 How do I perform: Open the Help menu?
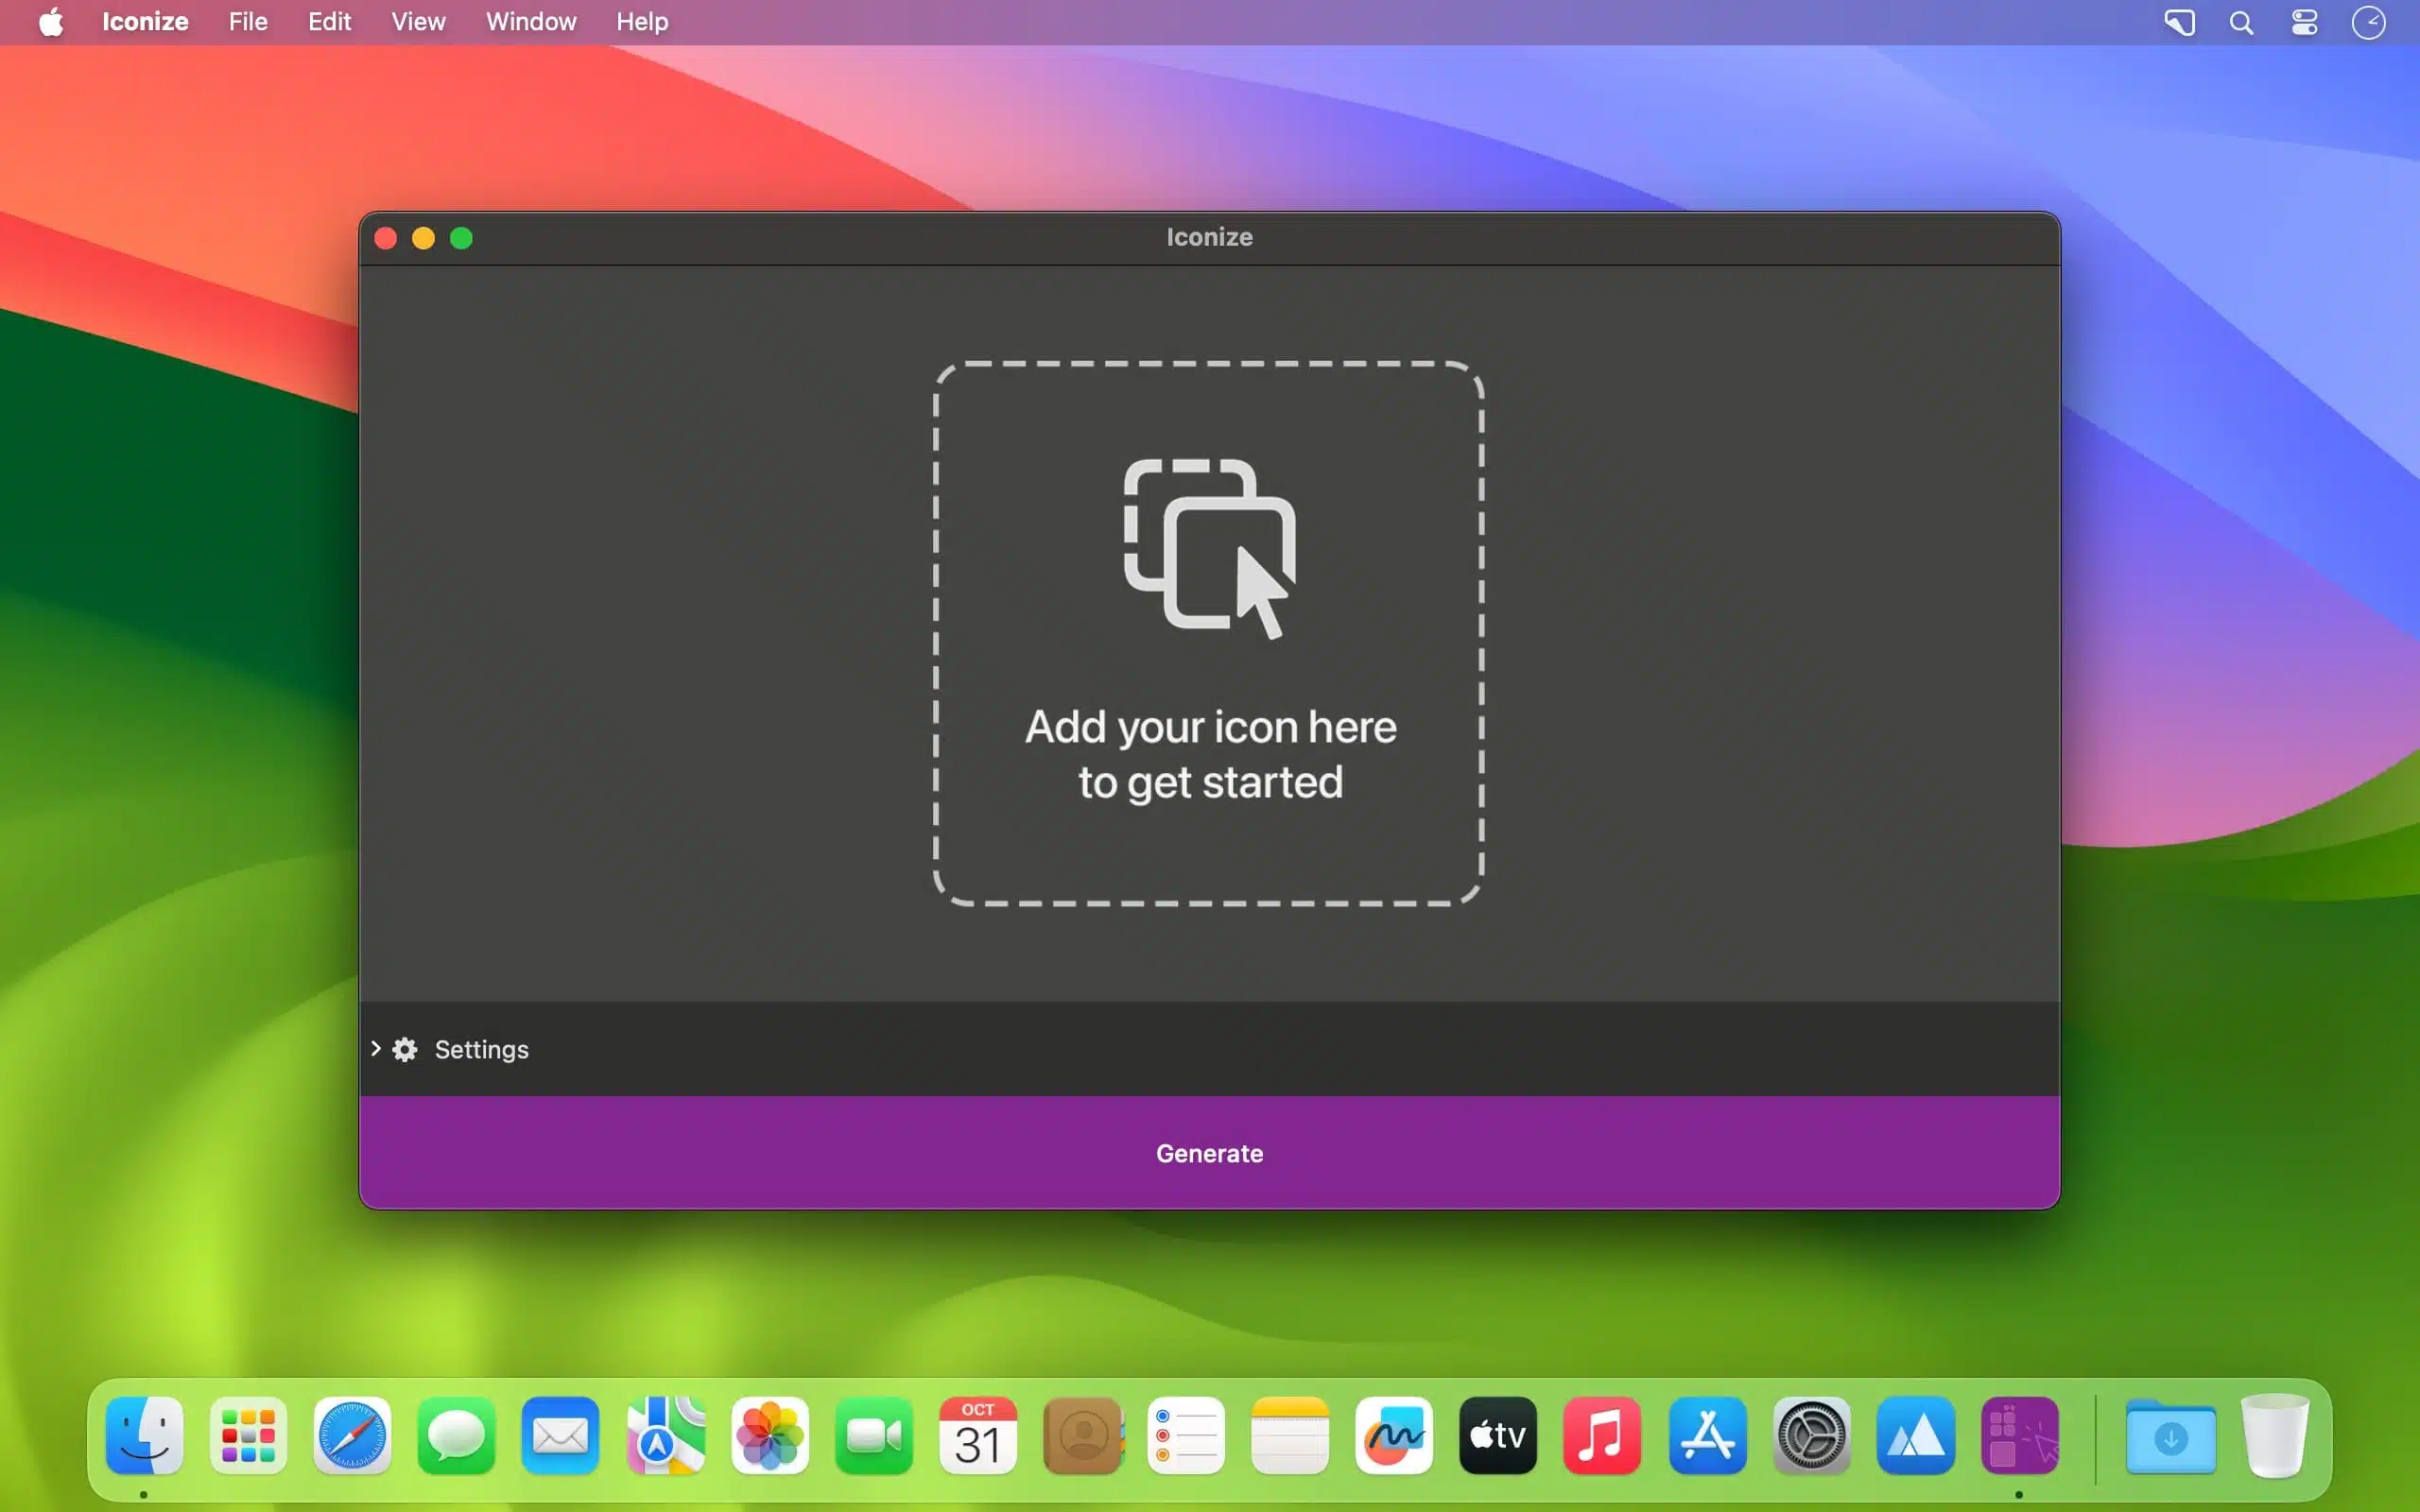click(641, 22)
